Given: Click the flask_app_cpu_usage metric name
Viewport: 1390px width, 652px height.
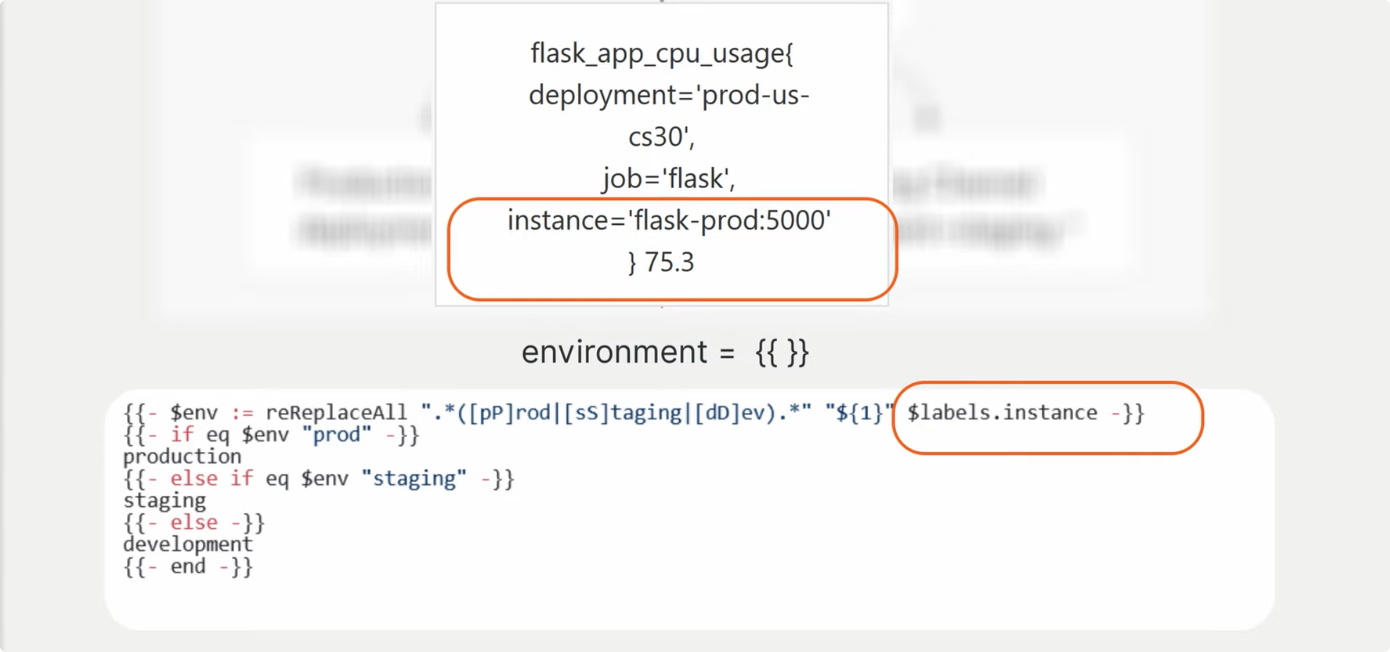Looking at the screenshot, I should 661,54.
